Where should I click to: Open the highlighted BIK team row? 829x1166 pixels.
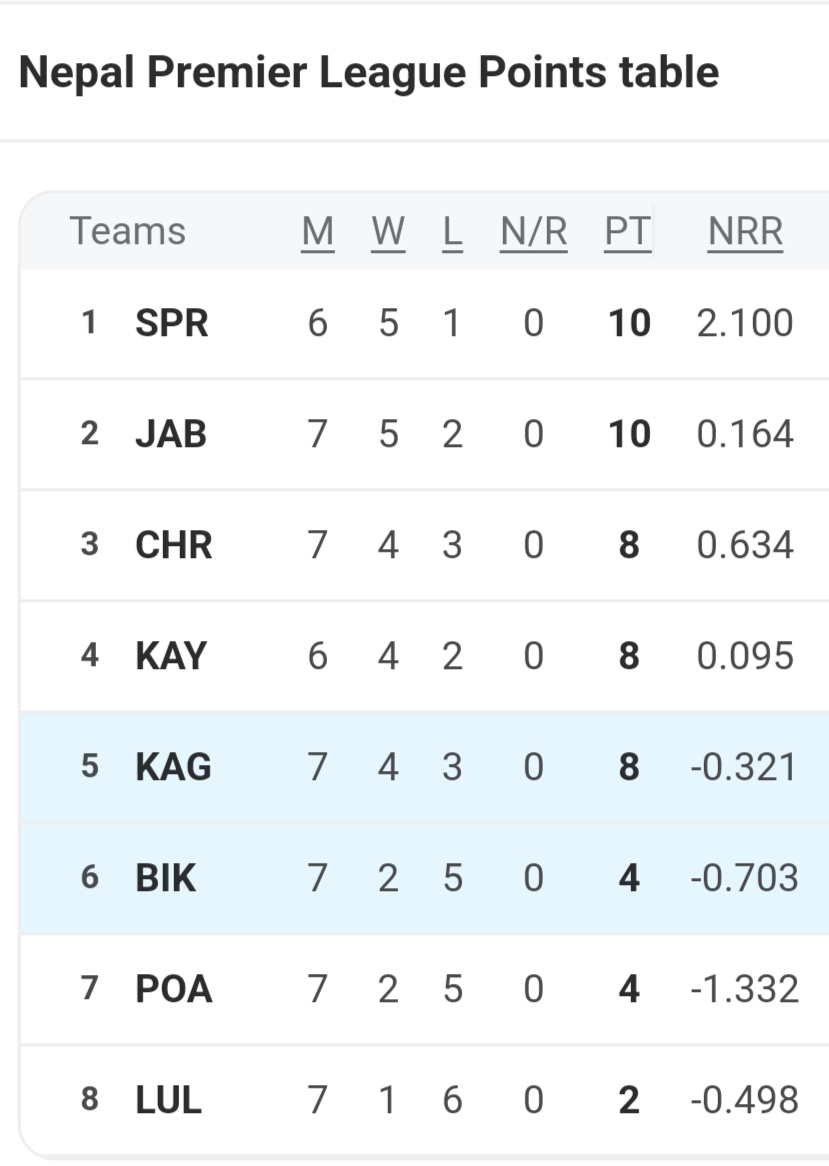166,878
